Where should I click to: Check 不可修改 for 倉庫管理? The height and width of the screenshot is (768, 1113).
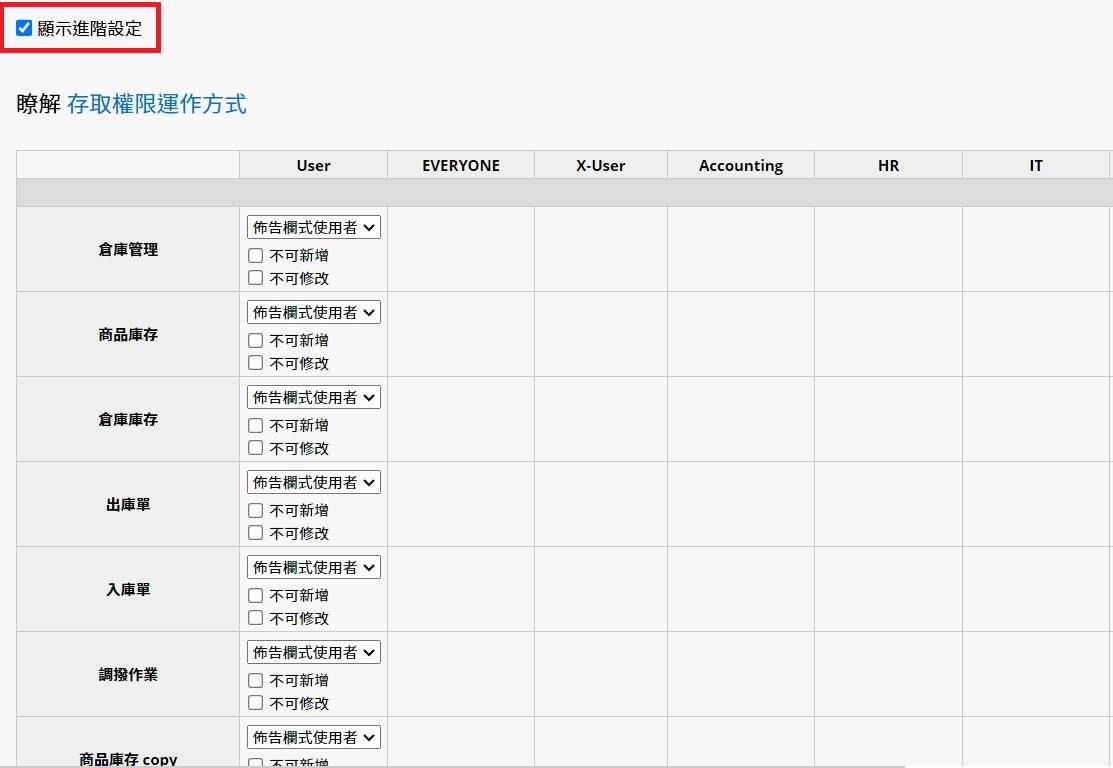[256, 279]
